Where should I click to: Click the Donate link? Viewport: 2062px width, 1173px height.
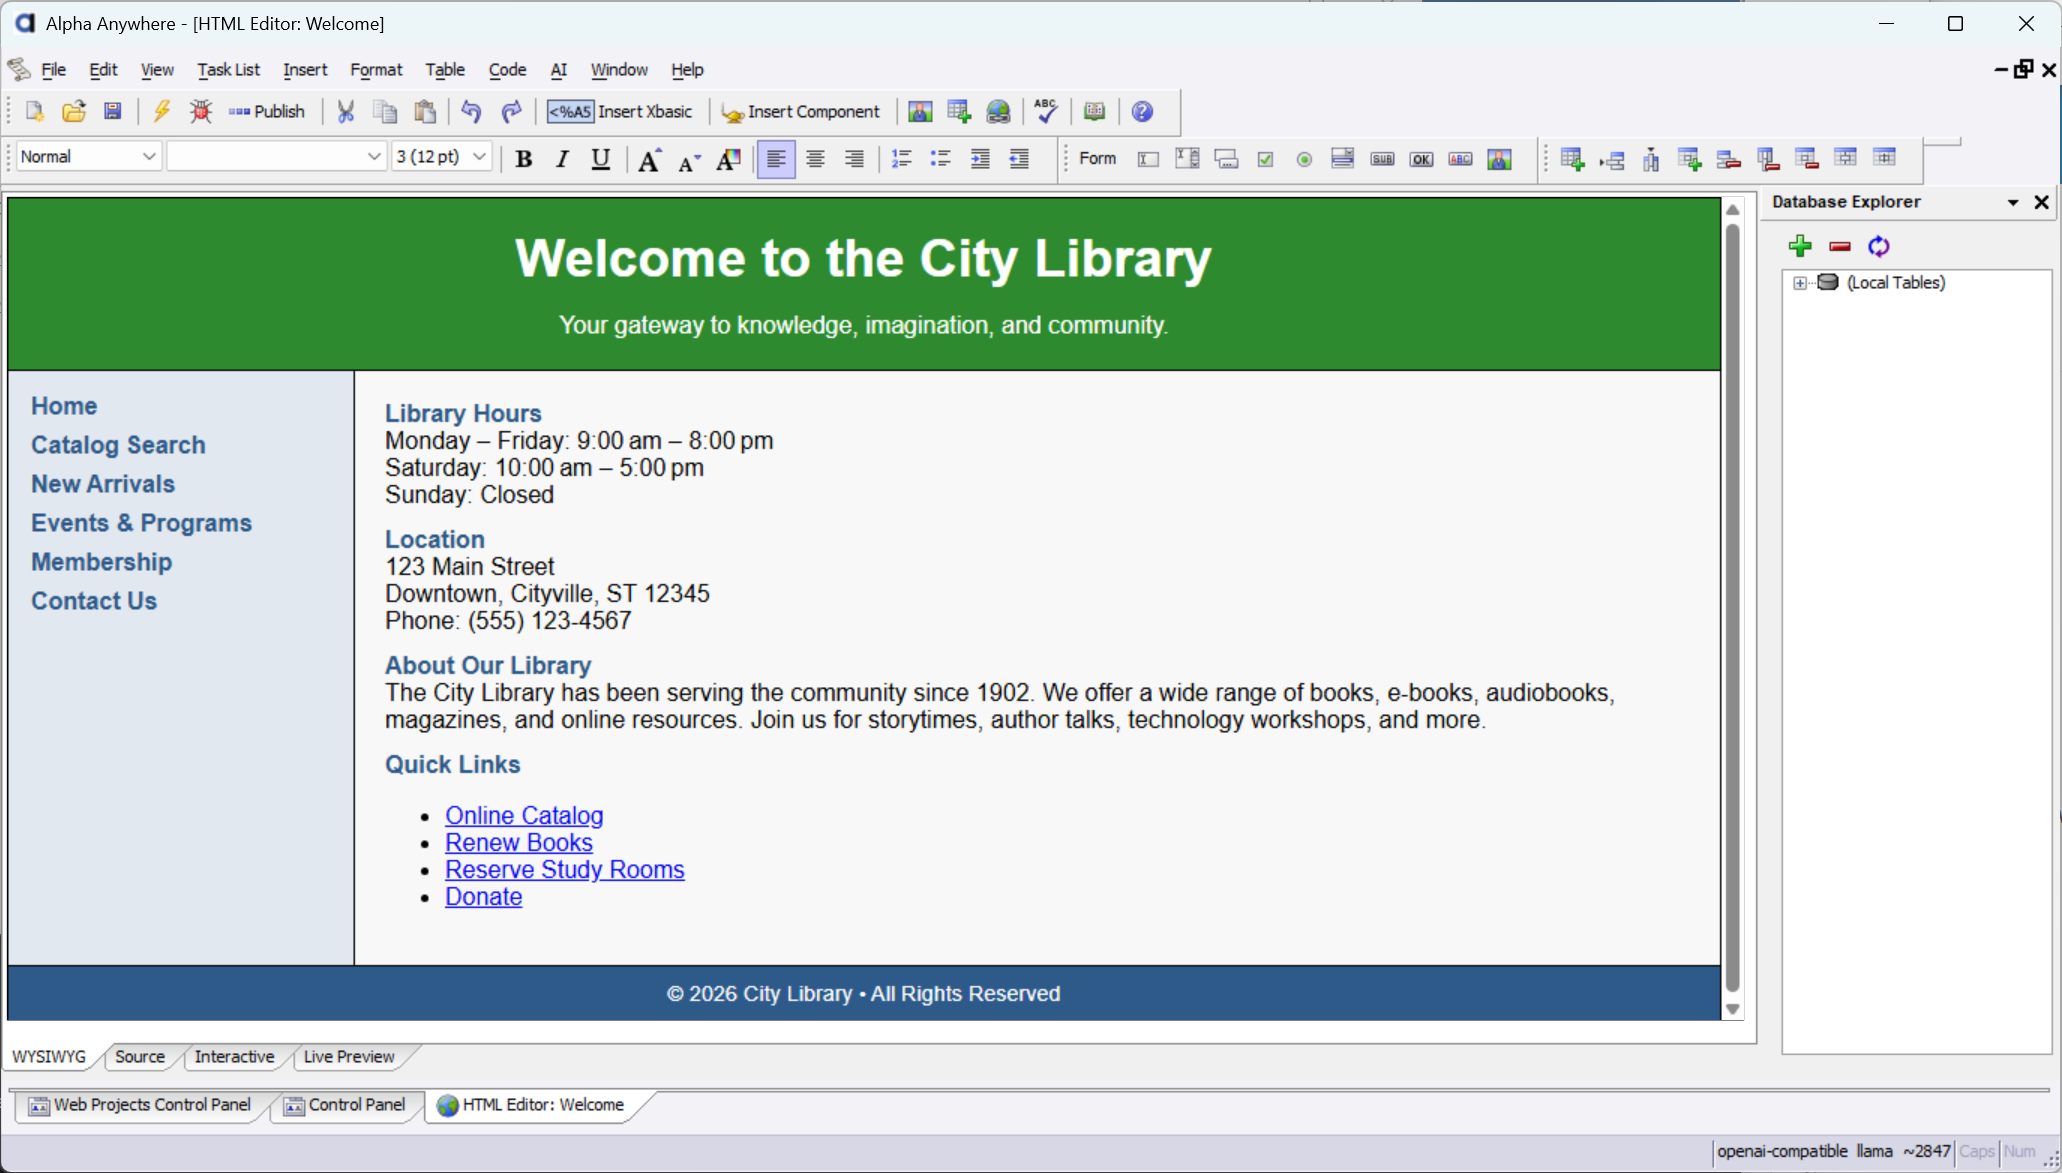483,897
